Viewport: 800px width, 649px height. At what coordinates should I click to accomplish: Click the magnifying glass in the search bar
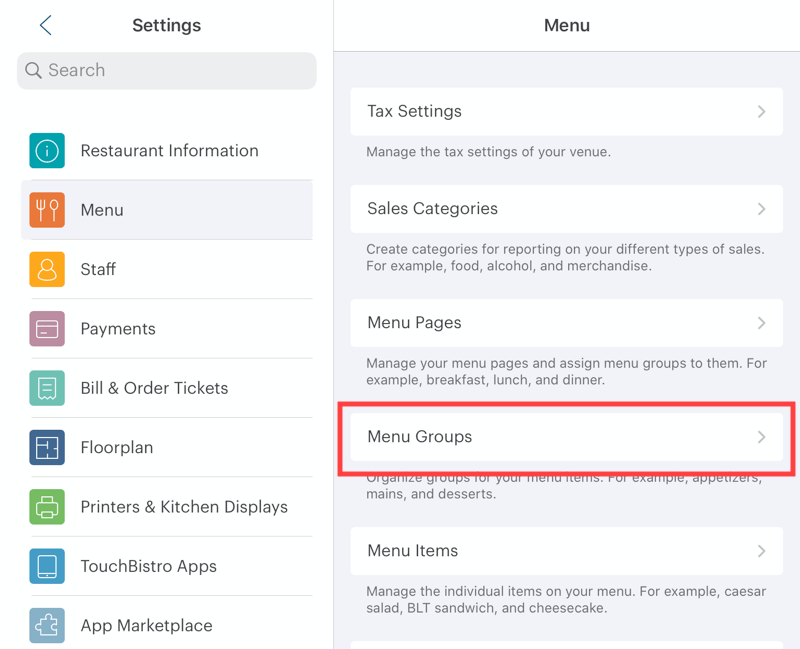coord(34,71)
